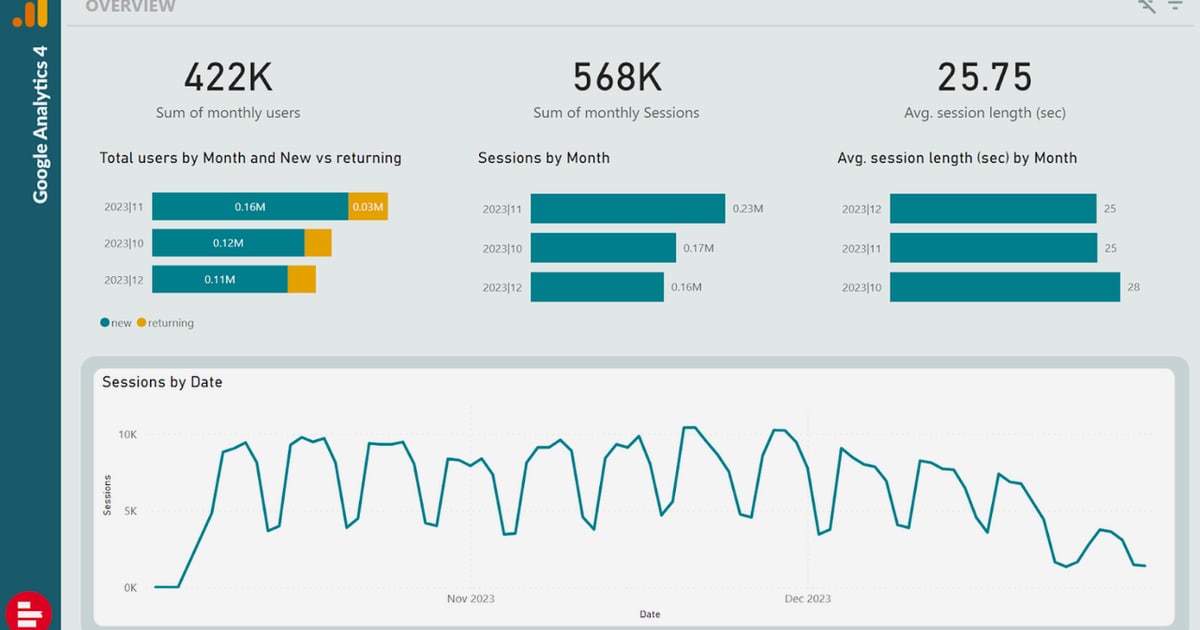Click the 'Sessions by Month' chart title

544,158
